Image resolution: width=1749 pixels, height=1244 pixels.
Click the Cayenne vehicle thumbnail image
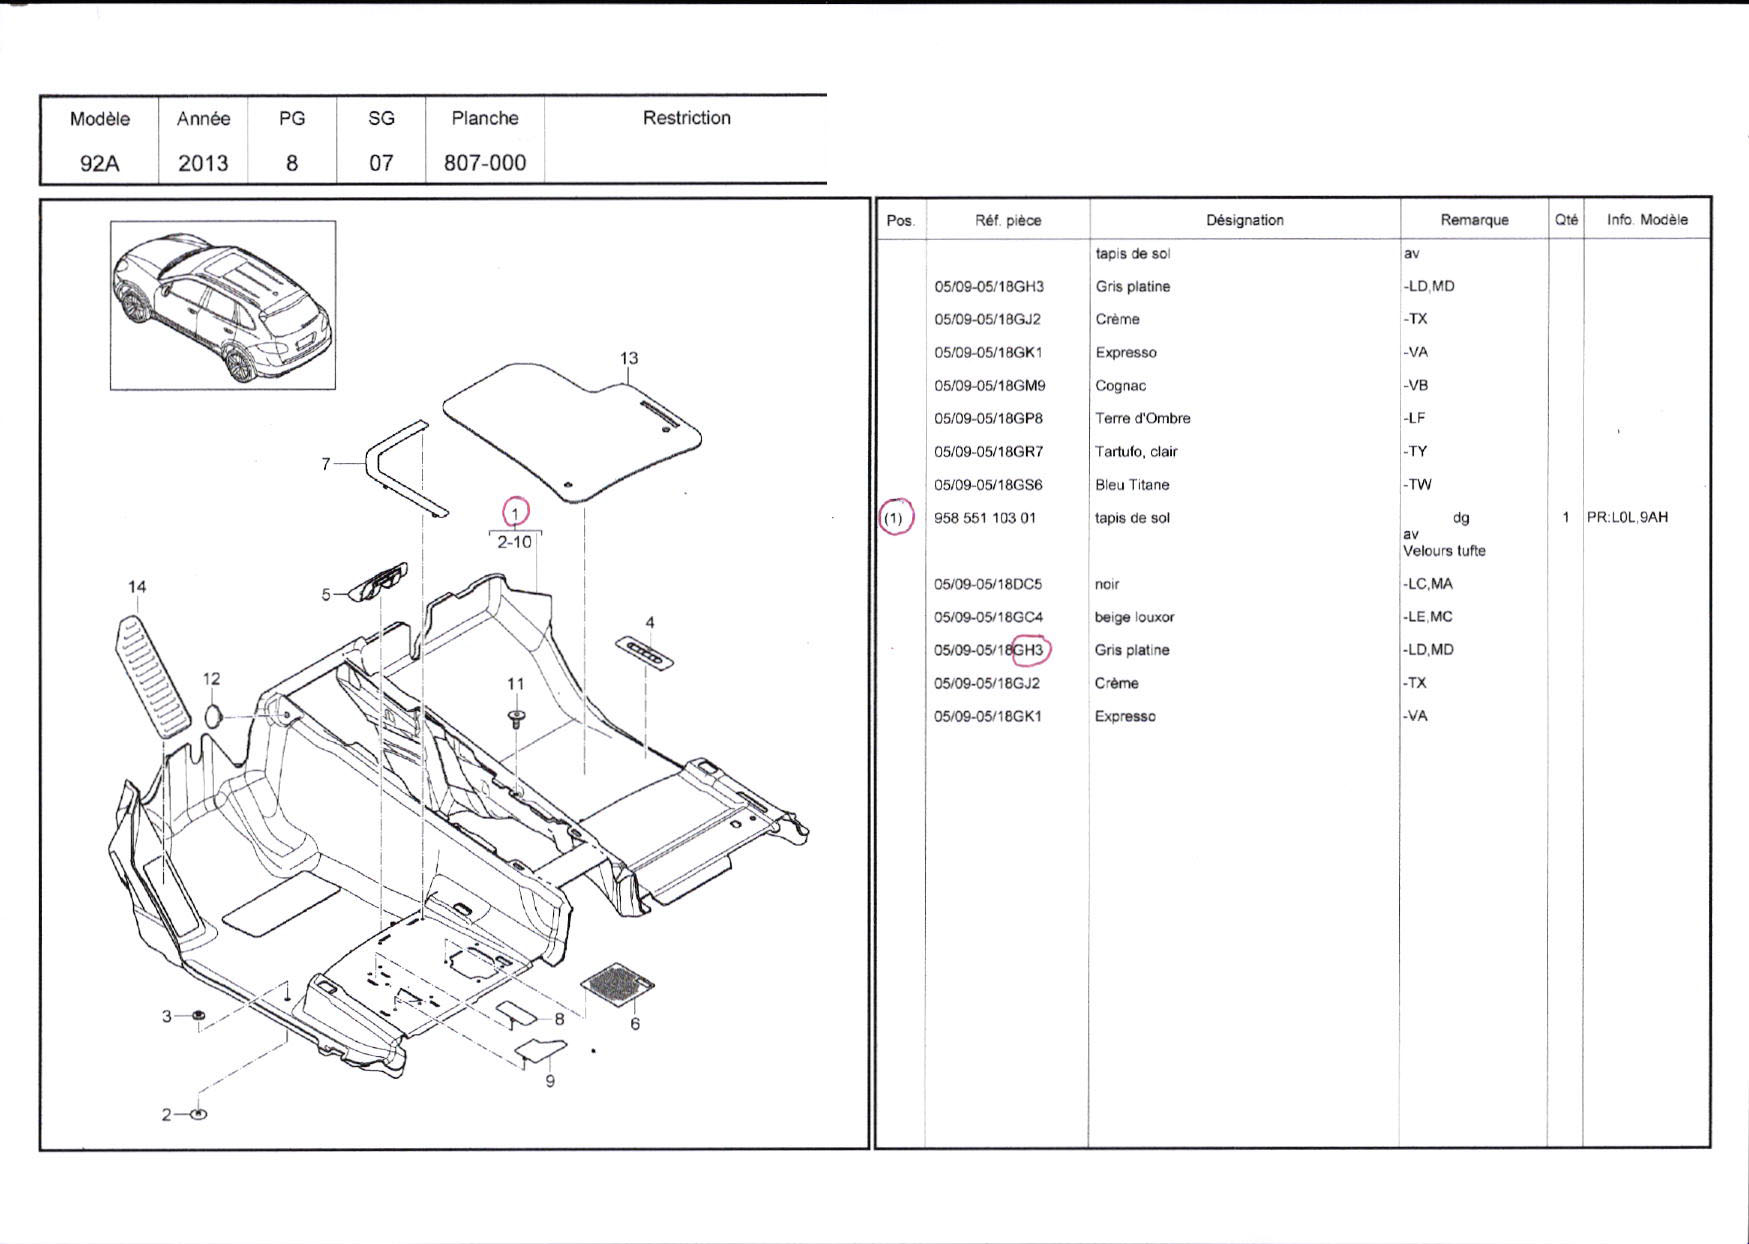pos(222,305)
